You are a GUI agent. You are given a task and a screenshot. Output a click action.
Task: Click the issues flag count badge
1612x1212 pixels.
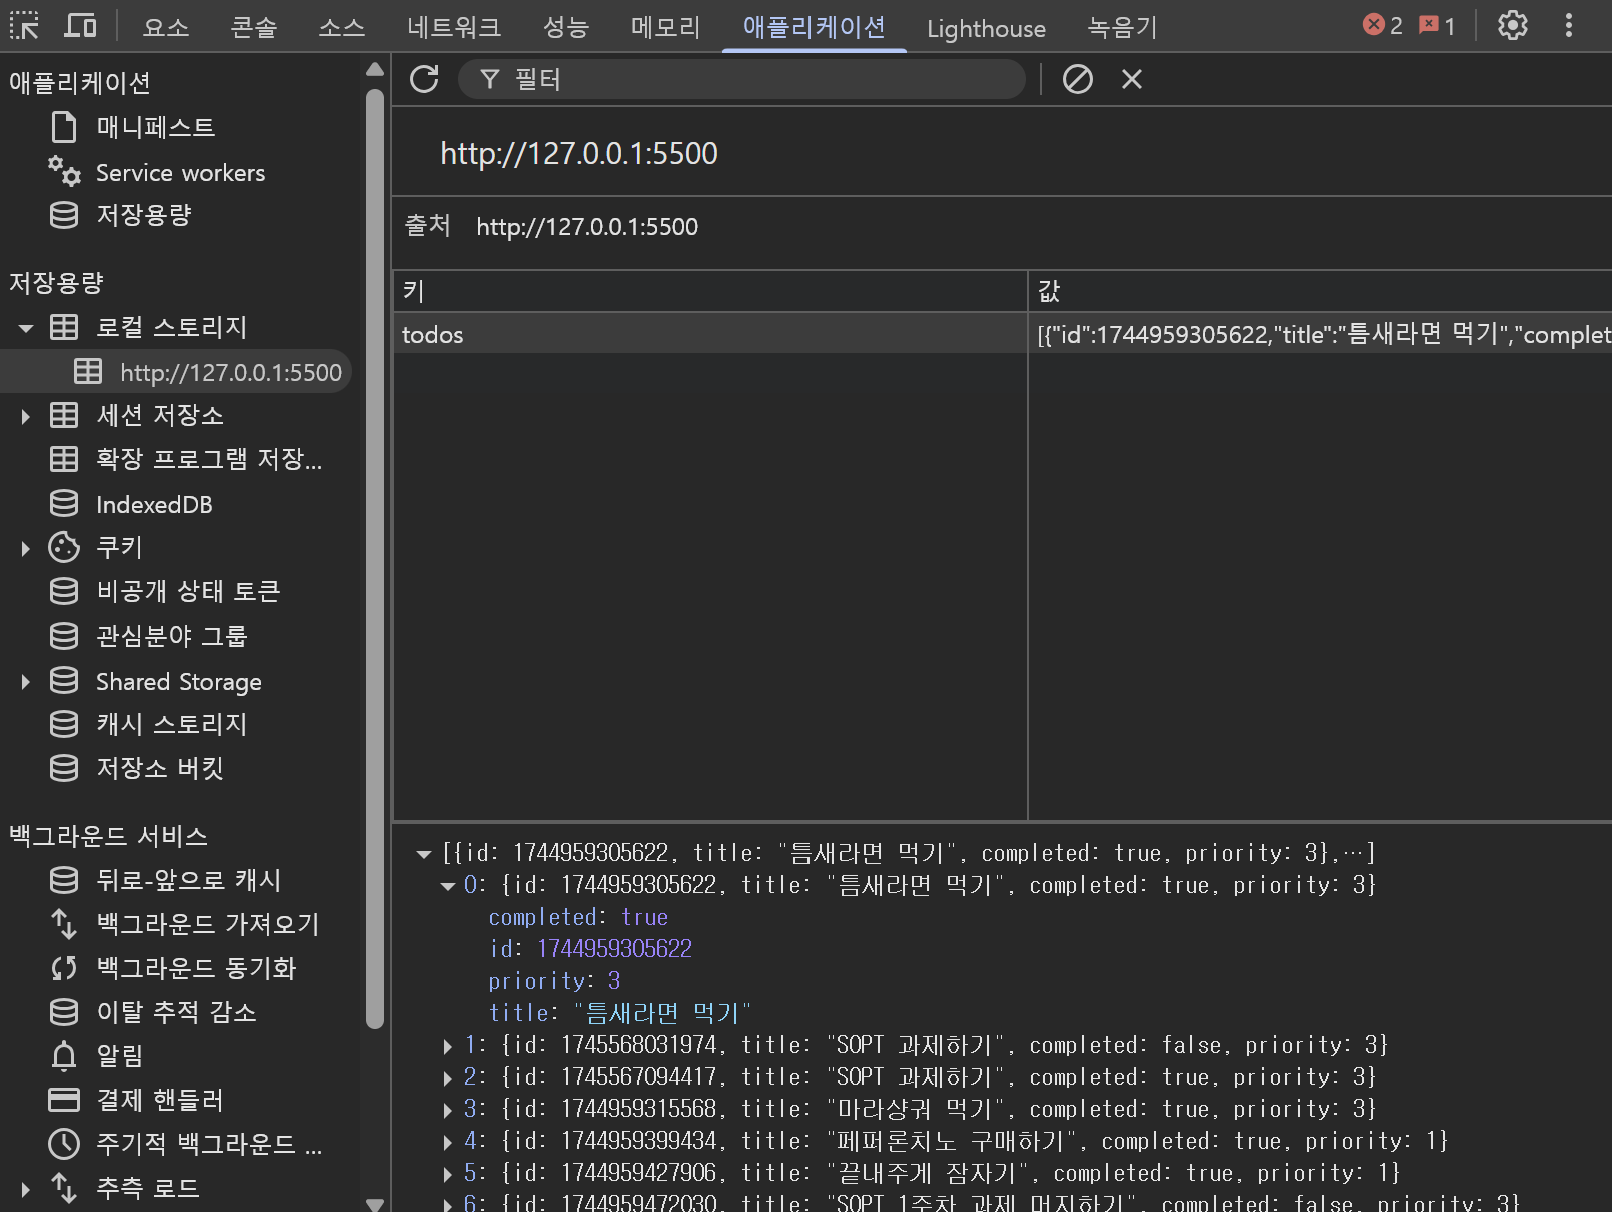tap(1437, 26)
